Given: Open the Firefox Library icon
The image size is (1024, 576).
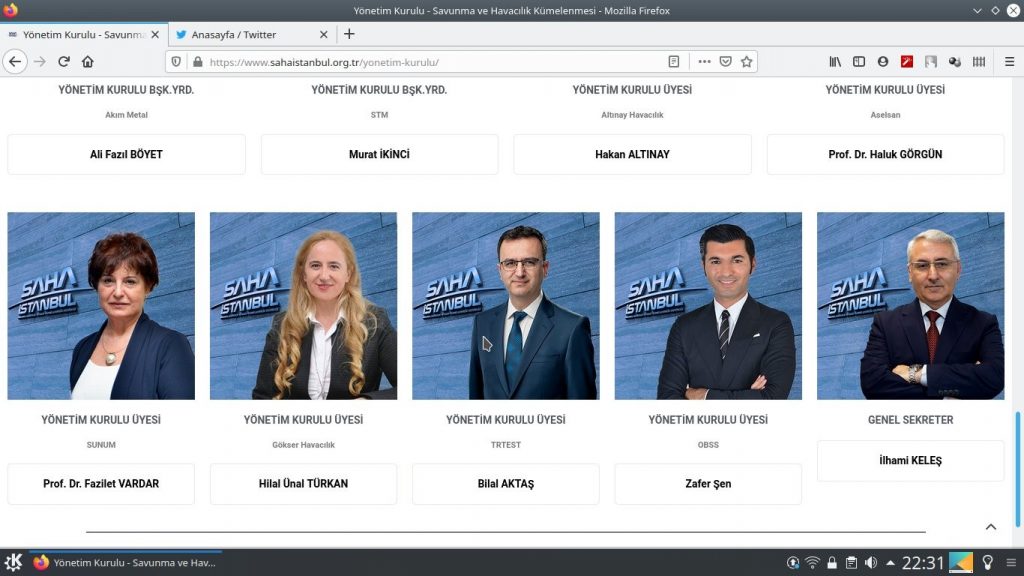Looking at the screenshot, I should tap(836, 61).
